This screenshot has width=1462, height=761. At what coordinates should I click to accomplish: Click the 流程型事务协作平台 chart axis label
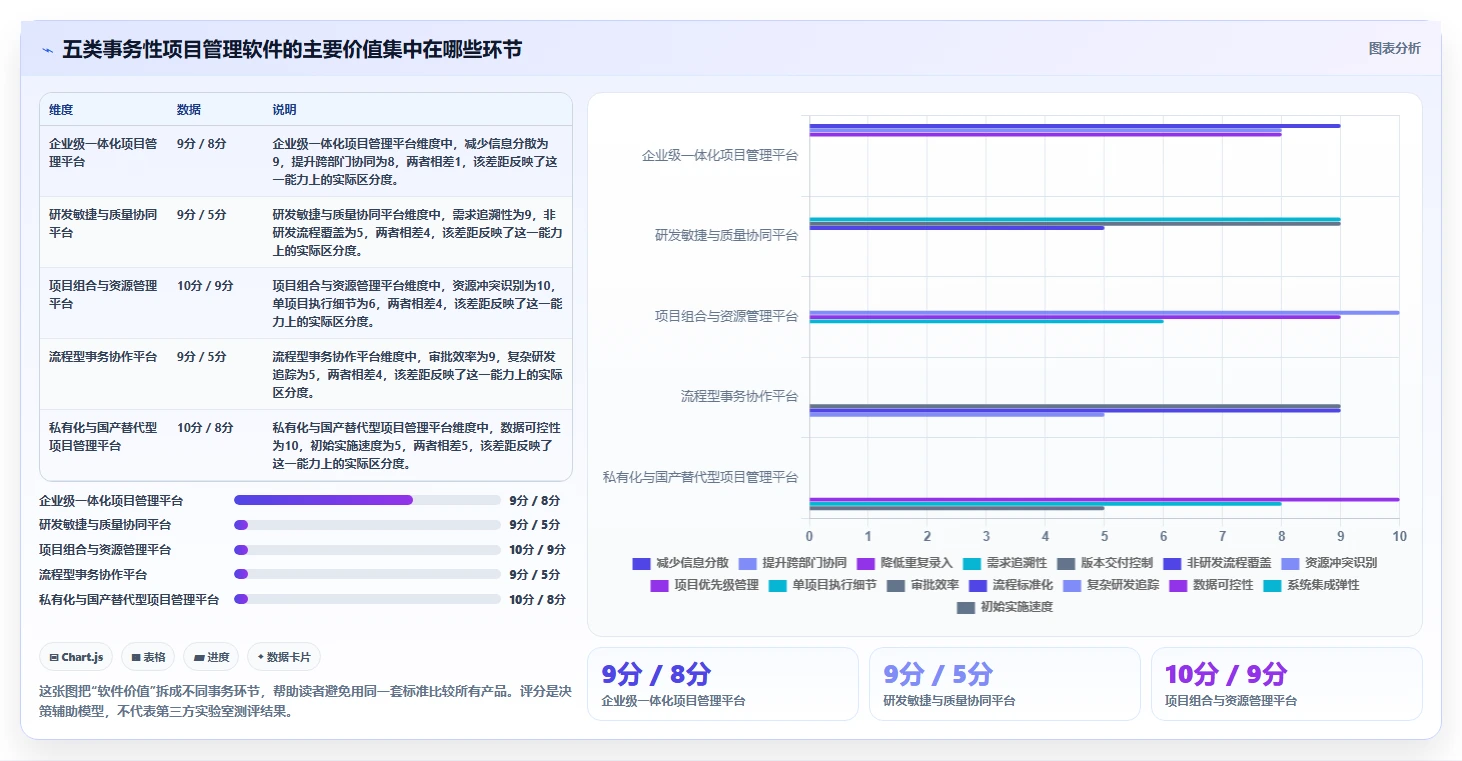739,397
